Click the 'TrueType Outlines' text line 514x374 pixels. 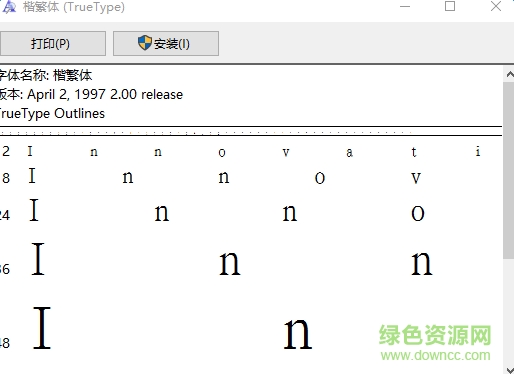click(52, 114)
